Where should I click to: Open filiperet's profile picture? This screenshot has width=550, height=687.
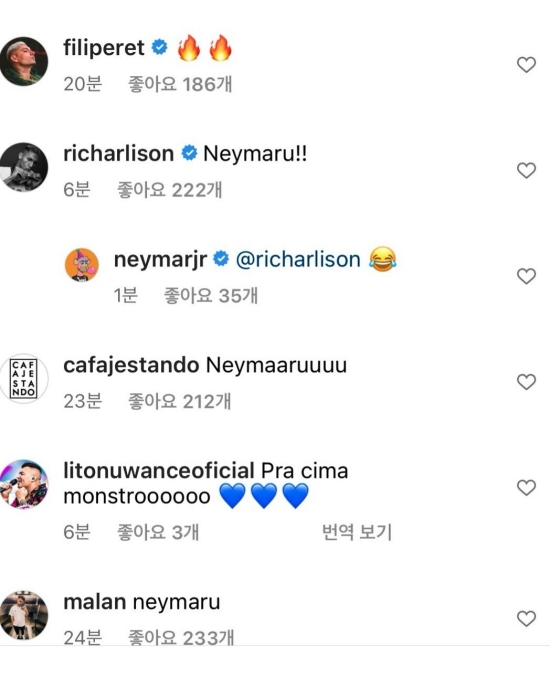pyautogui.click(x=24, y=61)
